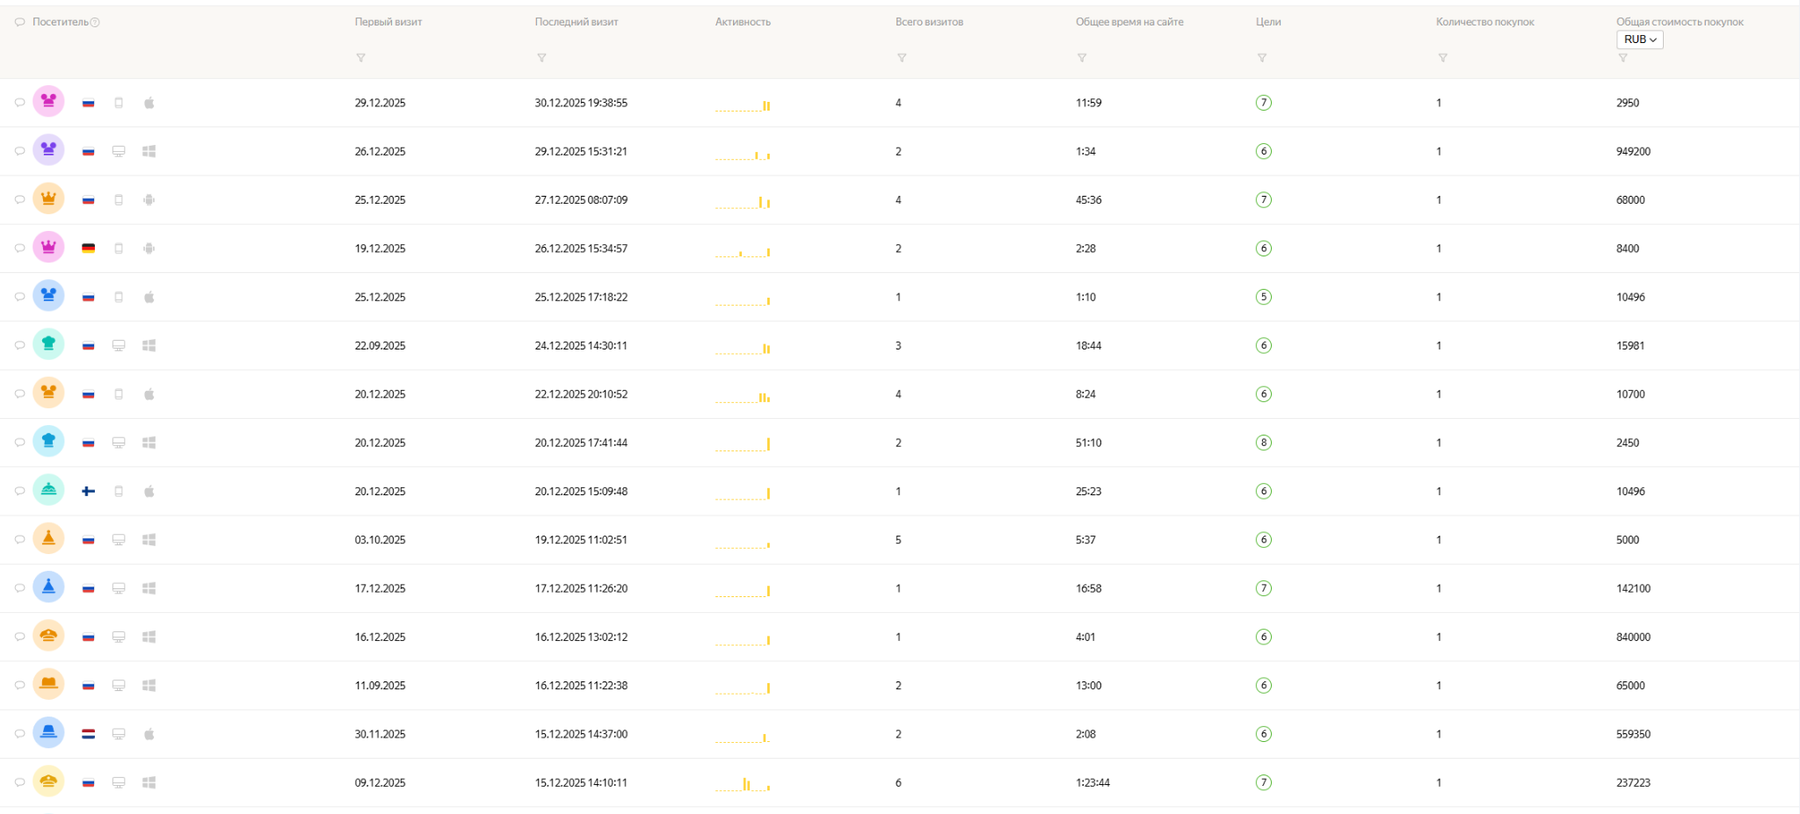This screenshot has height=814, width=1800.
Task: Click goals badge 8 in the 20.12.2025 17:41:44 row
Action: (1263, 442)
